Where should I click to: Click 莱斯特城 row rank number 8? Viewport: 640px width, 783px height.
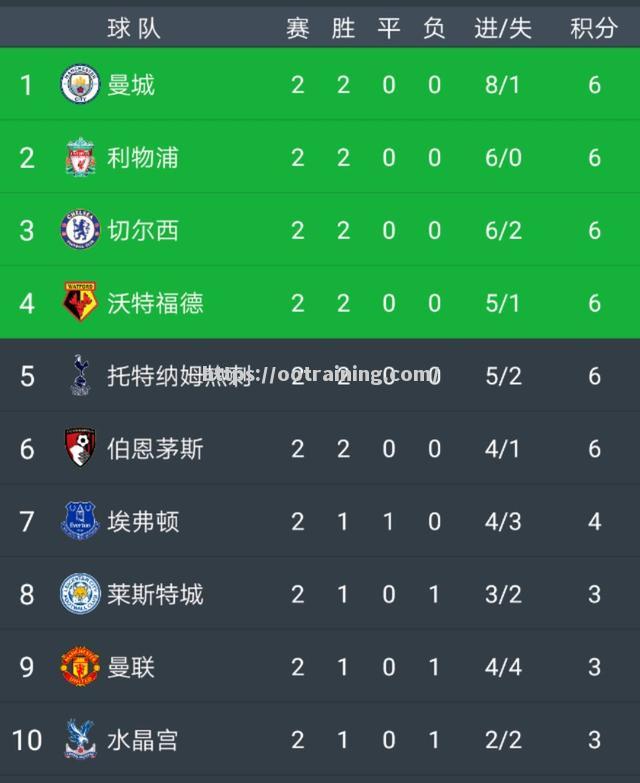(27, 594)
